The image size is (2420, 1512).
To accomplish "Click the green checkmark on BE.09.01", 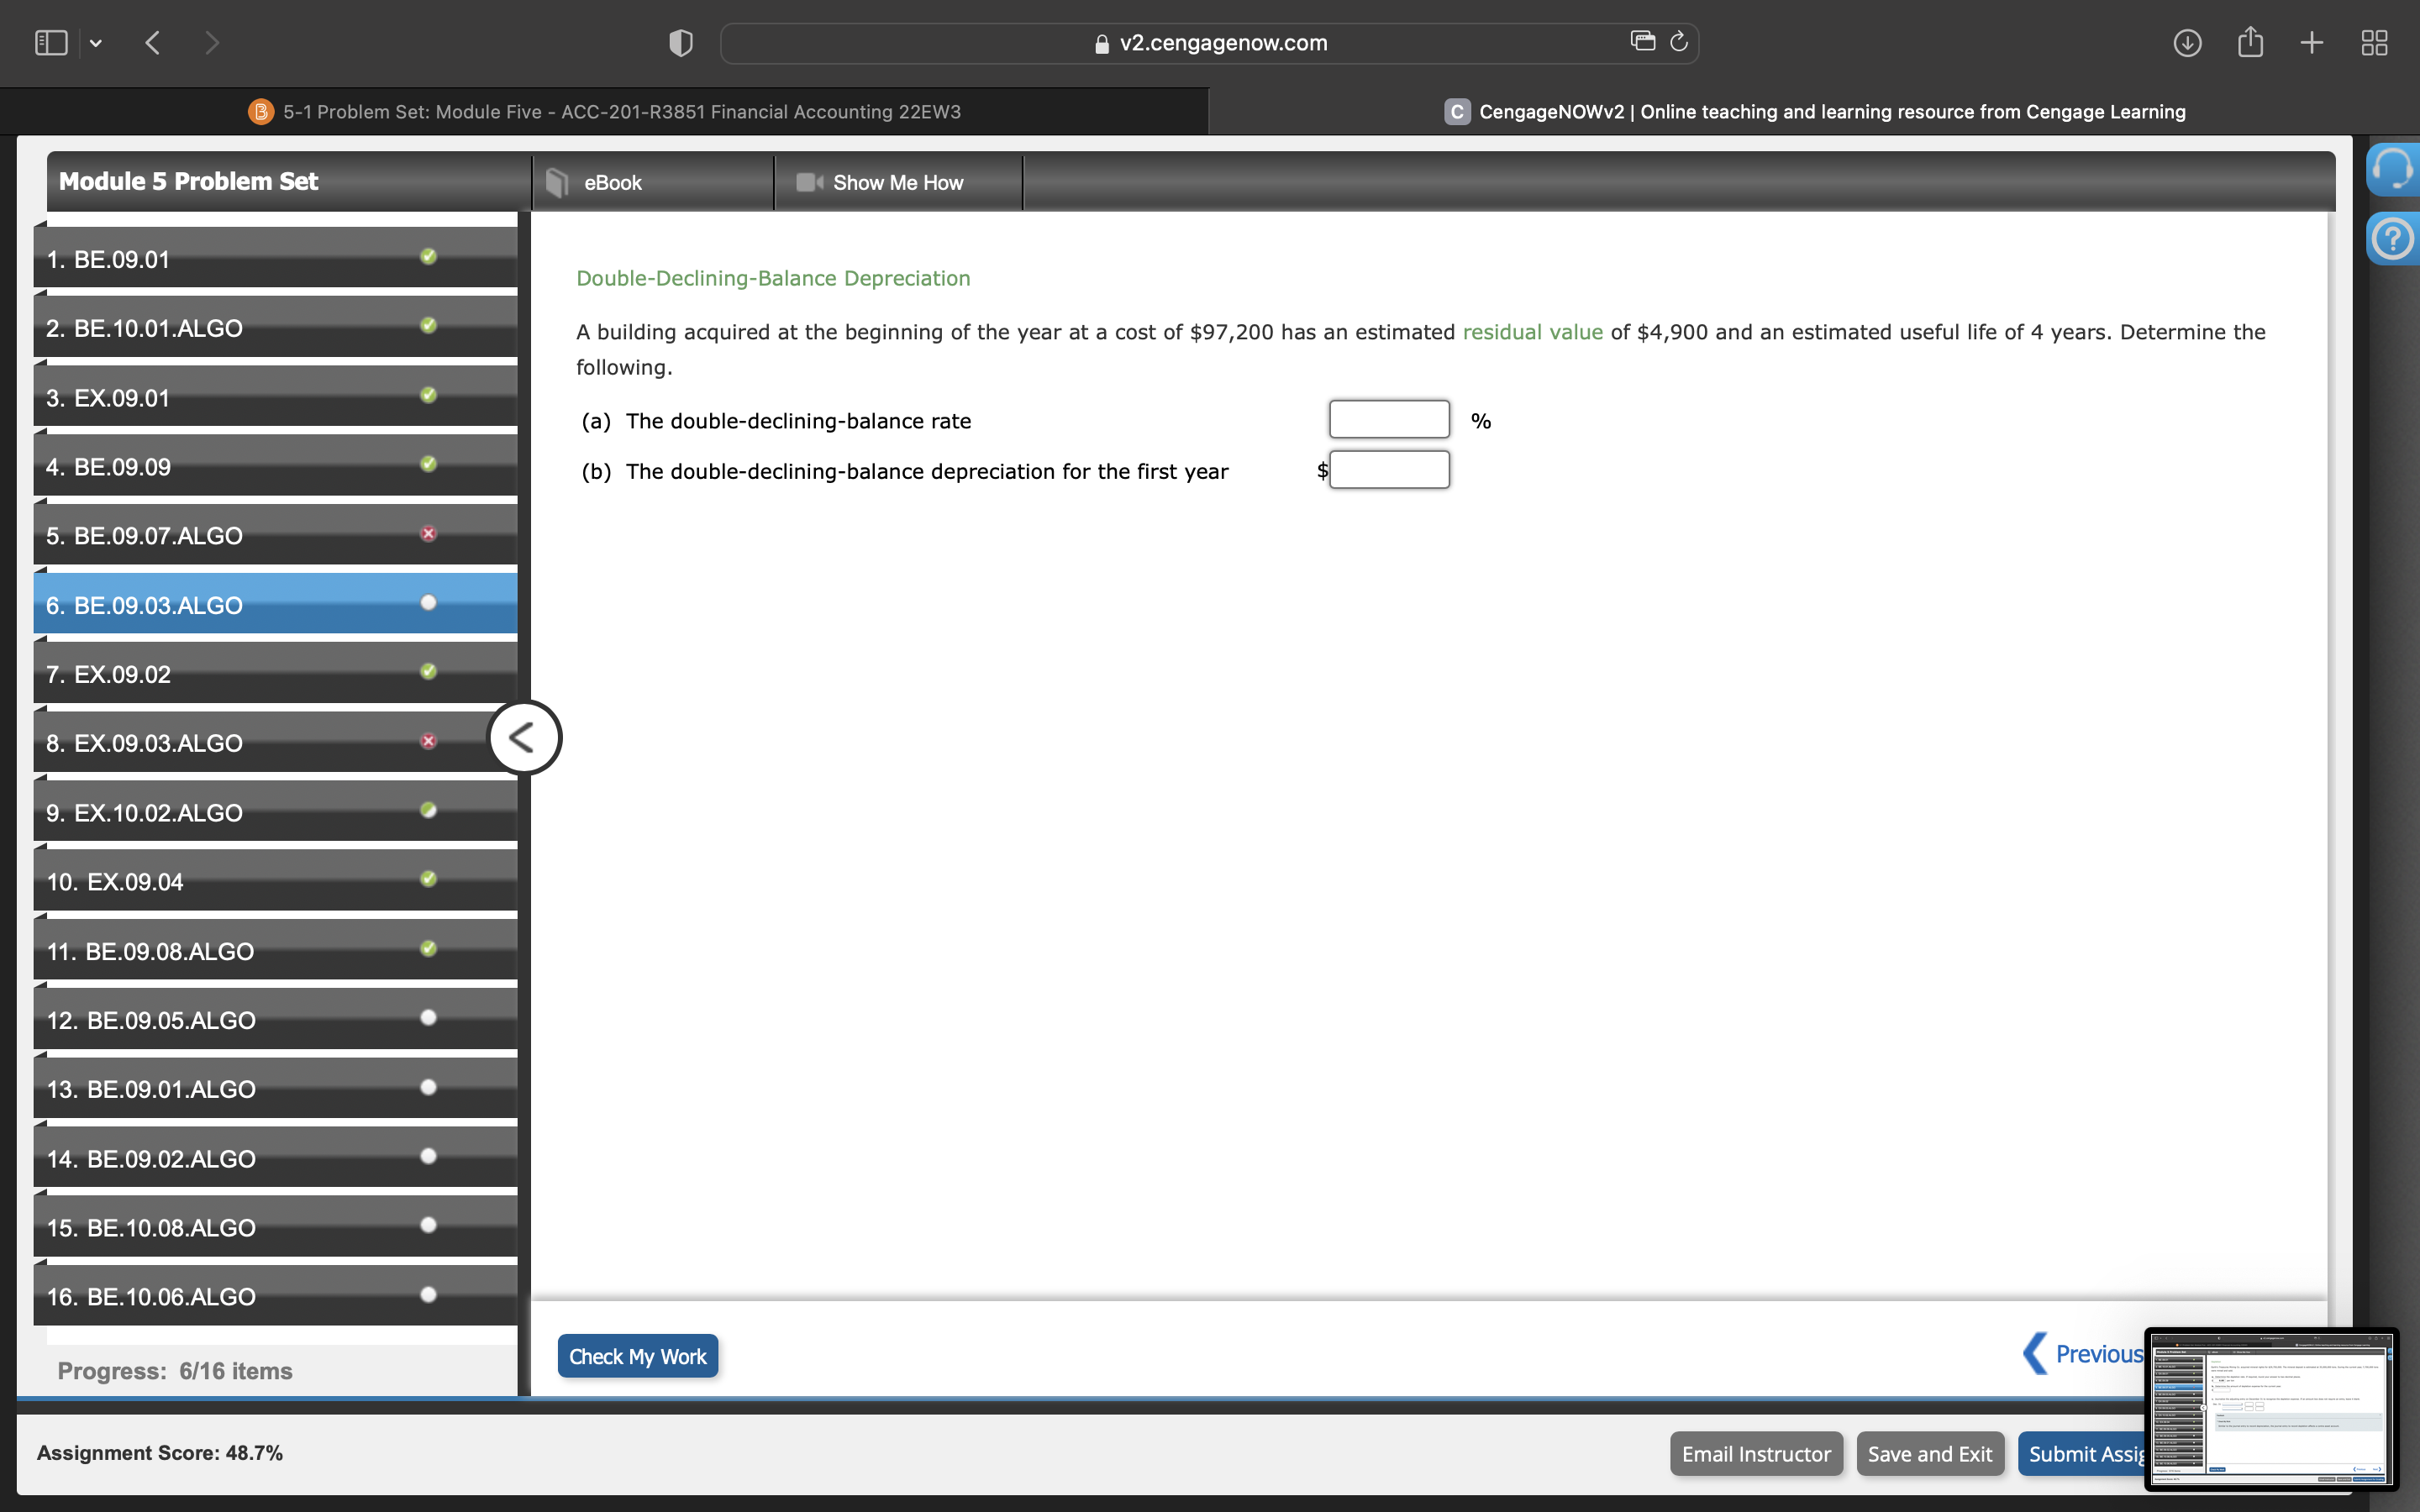I will click(428, 256).
